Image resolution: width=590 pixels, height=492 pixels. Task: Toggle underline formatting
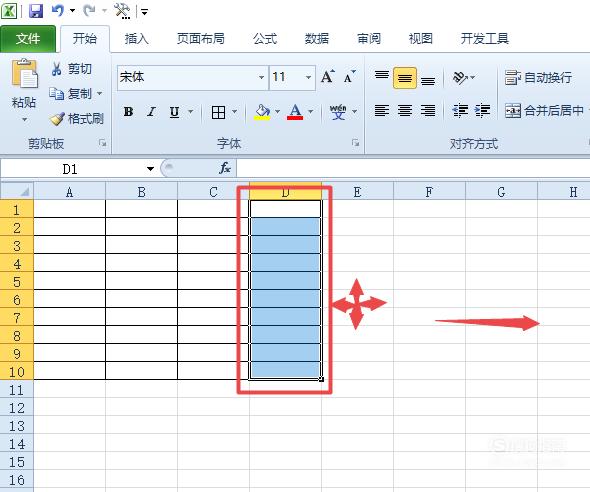[174, 112]
